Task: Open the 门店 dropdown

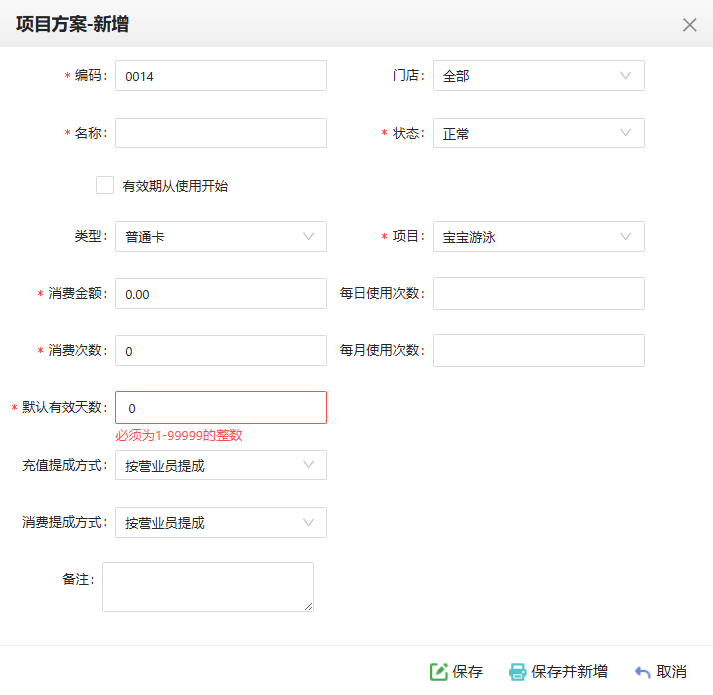Action: point(538,76)
